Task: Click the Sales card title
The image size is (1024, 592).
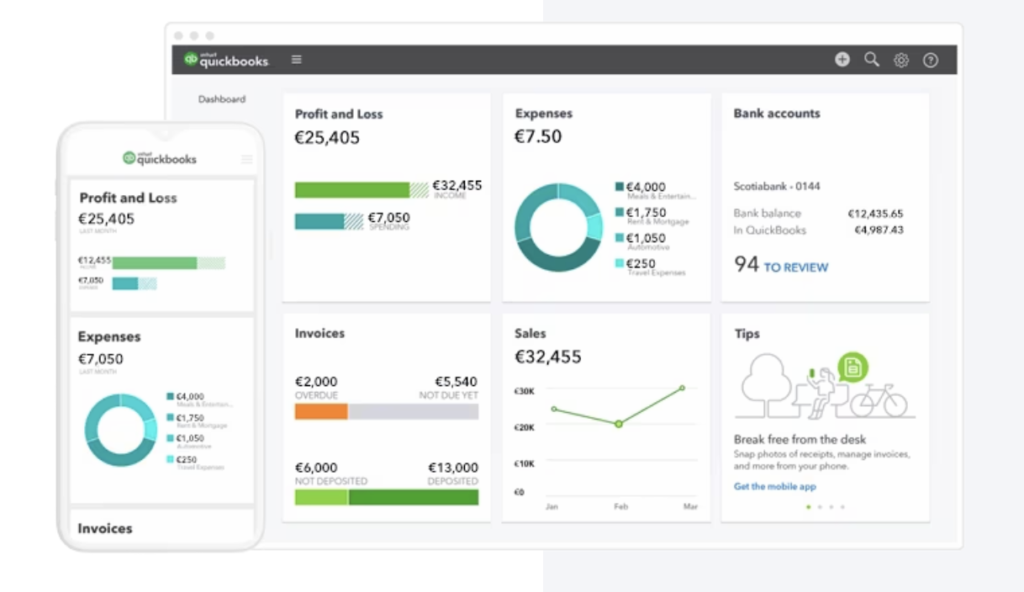Action: 530,333
